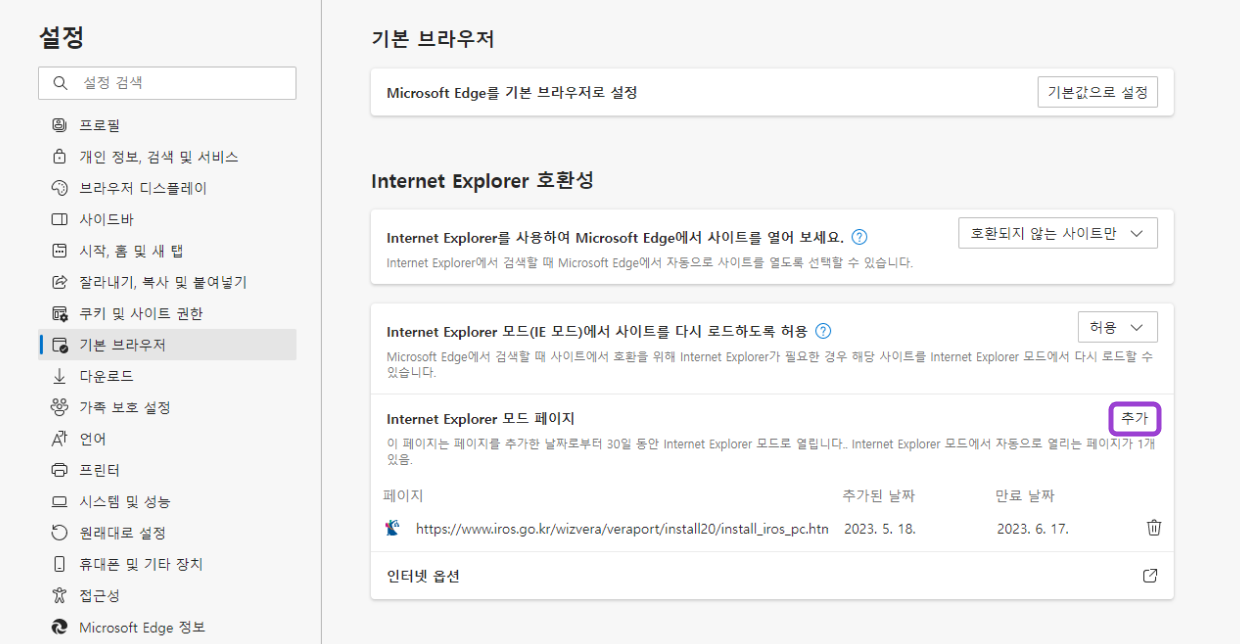Click inside the 설정 검색 search field
Image resolution: width=1240 pixels, height=644 pixels.
166,83
